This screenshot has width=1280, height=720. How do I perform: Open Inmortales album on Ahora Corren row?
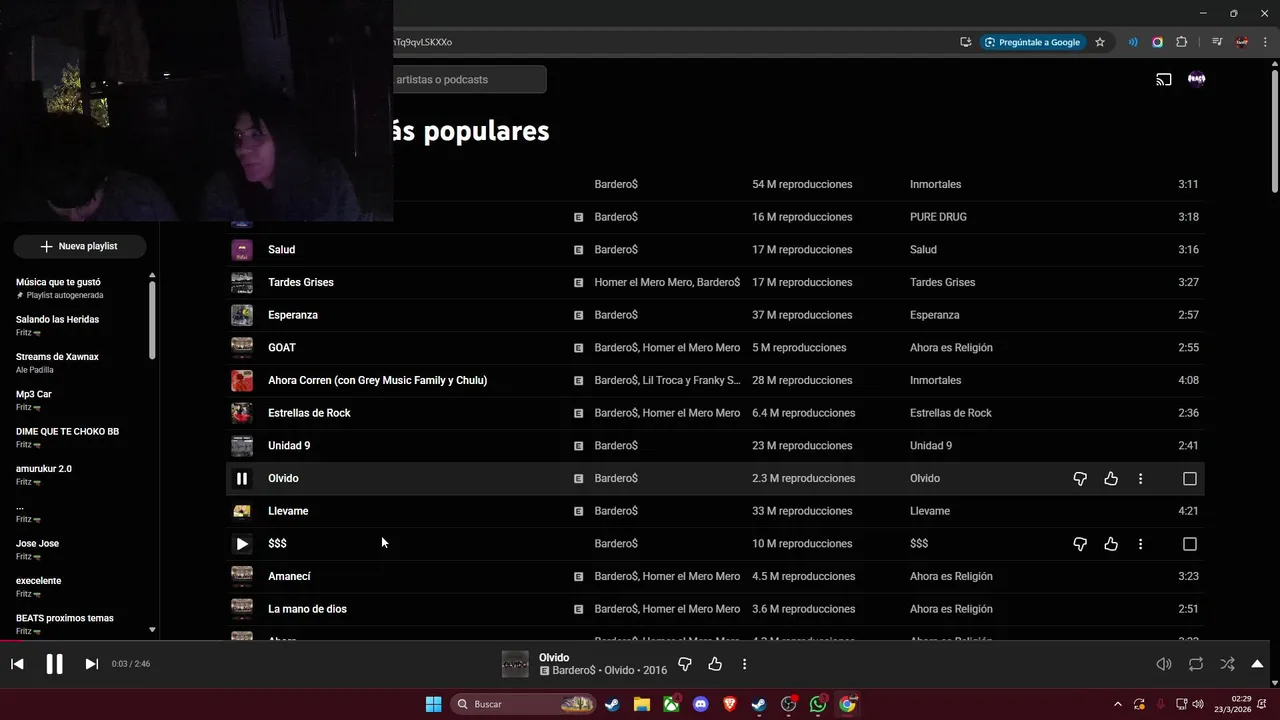[935, 381]
